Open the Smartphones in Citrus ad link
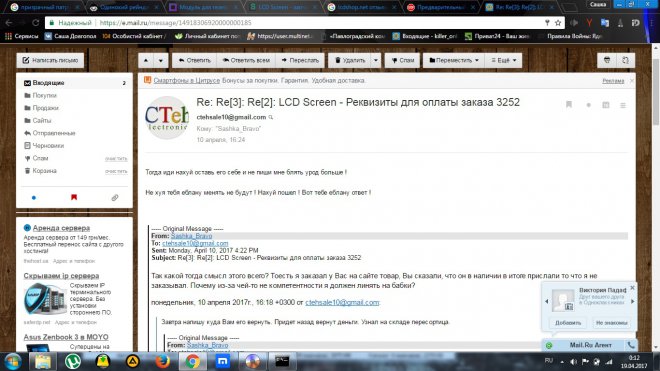 [186, 80]
